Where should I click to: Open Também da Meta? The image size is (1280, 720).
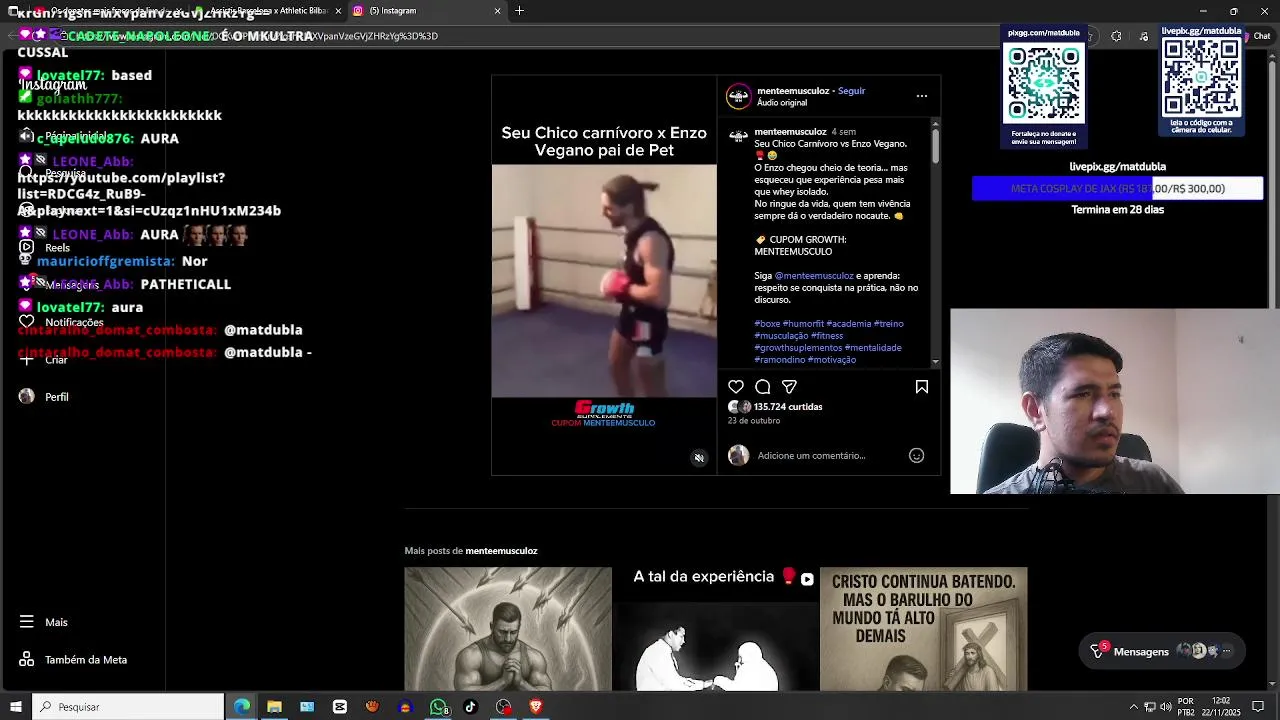pyautogui.click(x=73, y=660)
